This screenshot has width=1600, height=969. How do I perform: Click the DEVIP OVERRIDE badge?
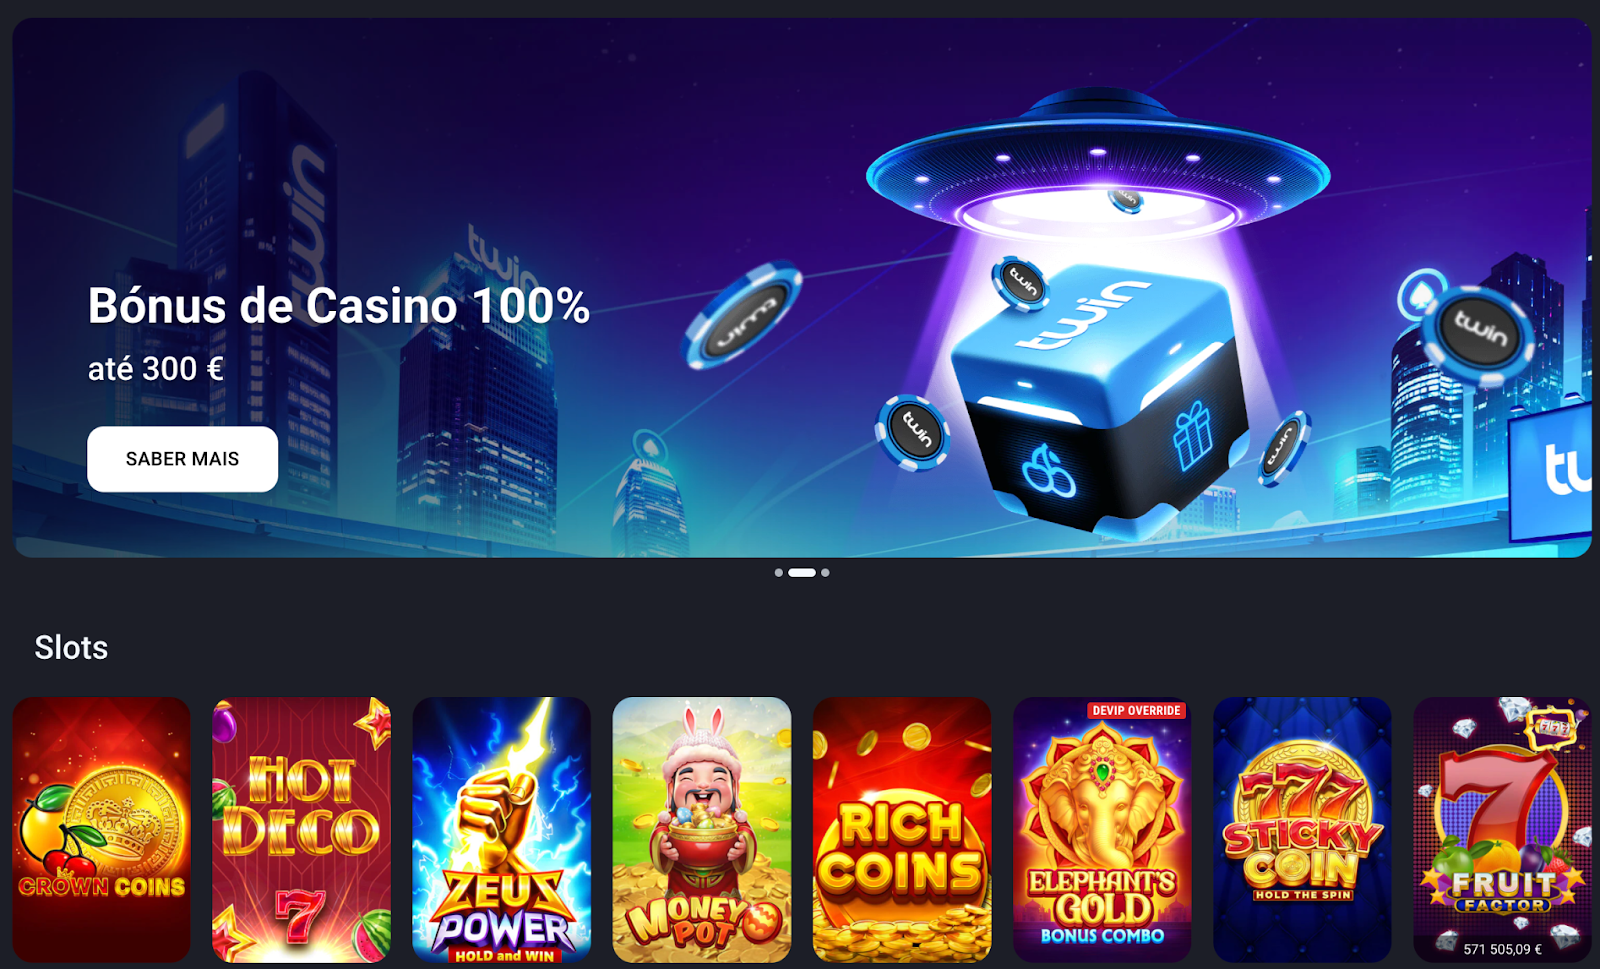coord(1136,710)
